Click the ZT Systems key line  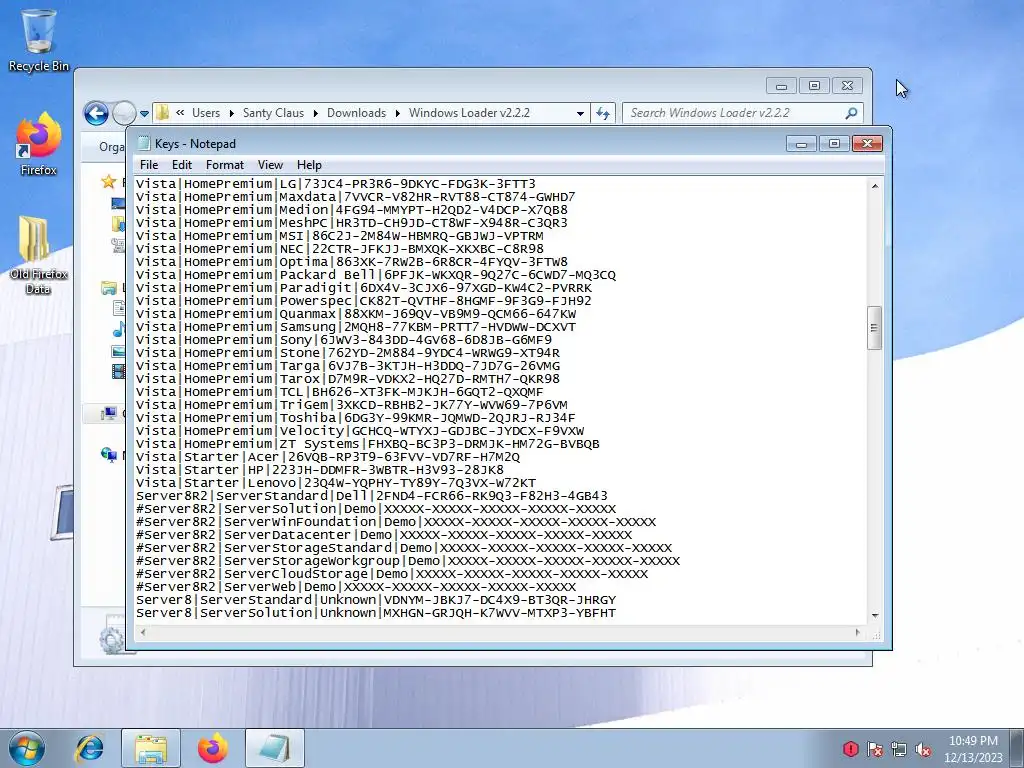tap(368, 444)
